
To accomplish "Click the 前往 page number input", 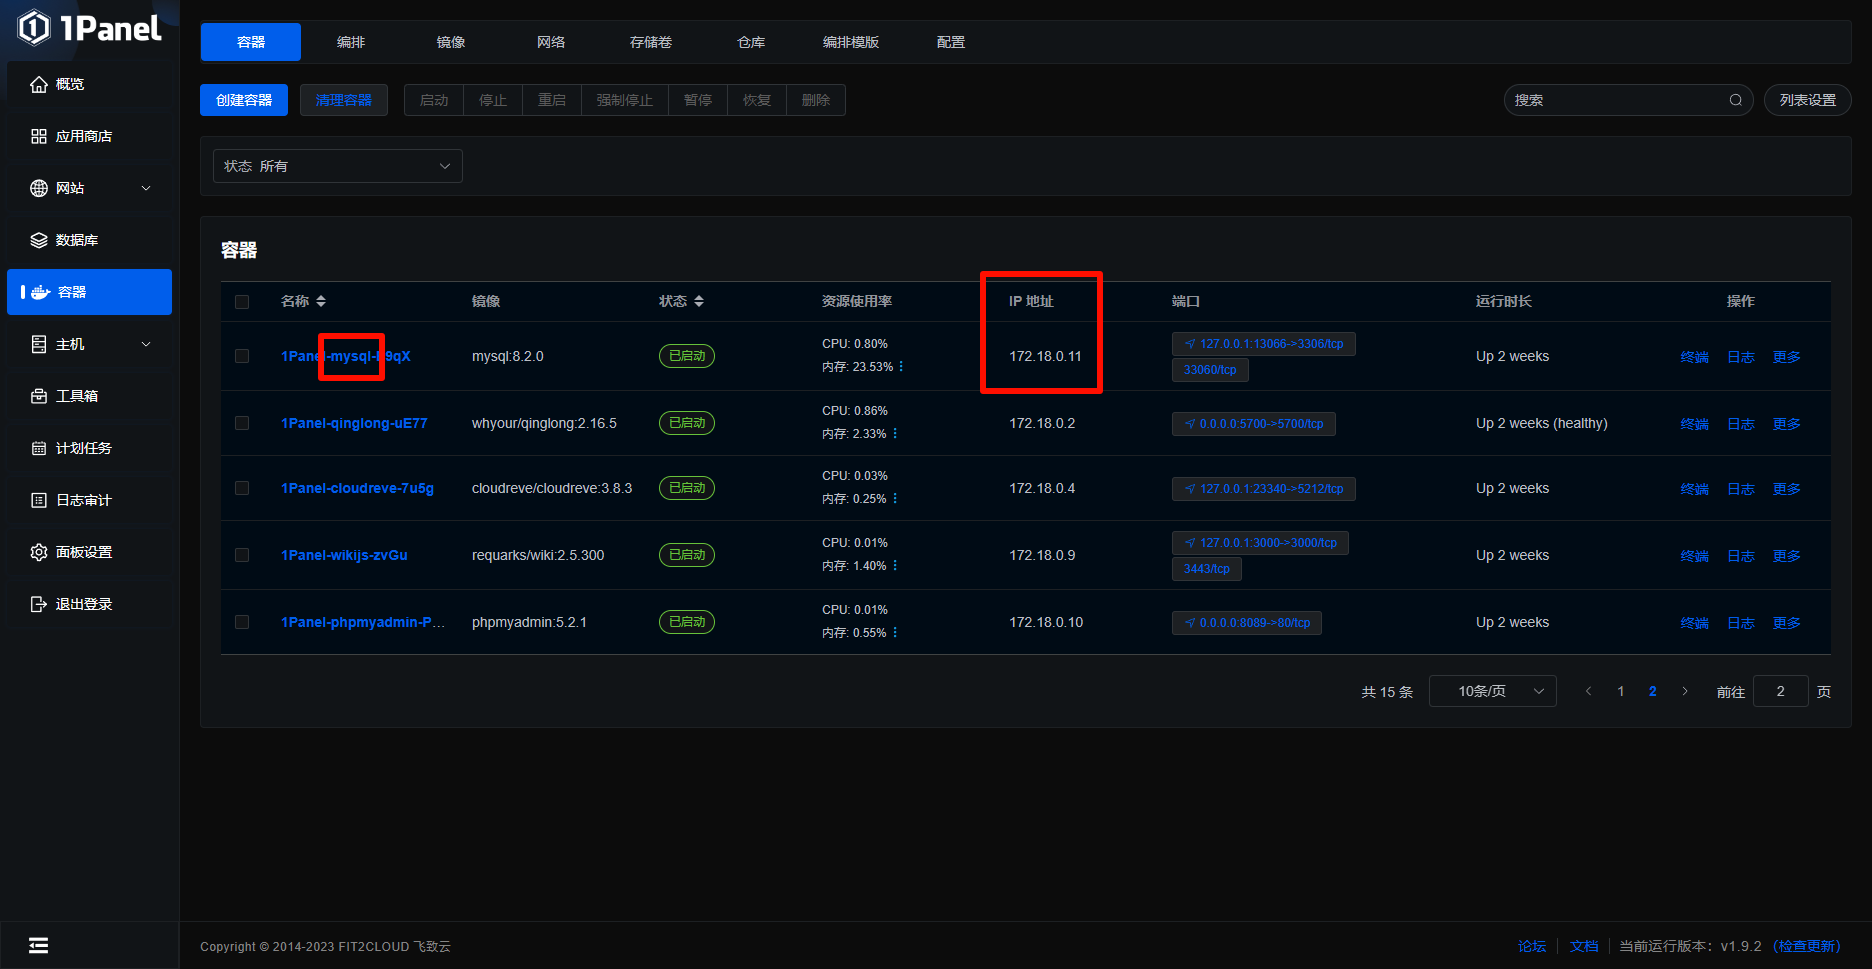I will (x=1781, y=691).
